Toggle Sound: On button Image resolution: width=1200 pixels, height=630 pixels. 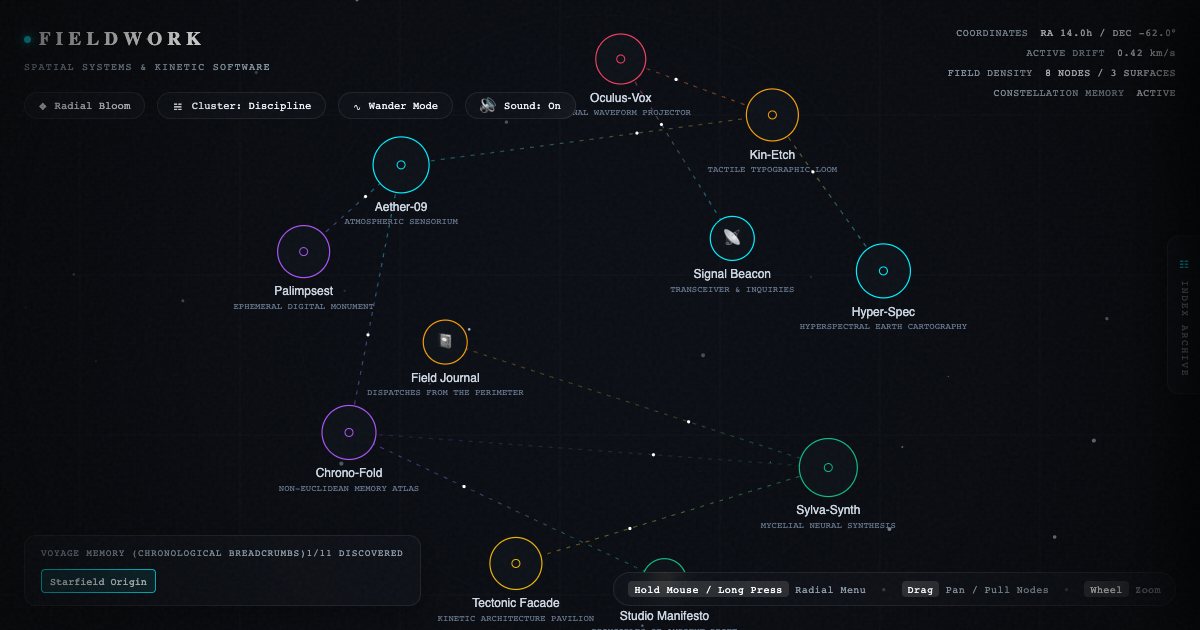[x=520, y=106]
